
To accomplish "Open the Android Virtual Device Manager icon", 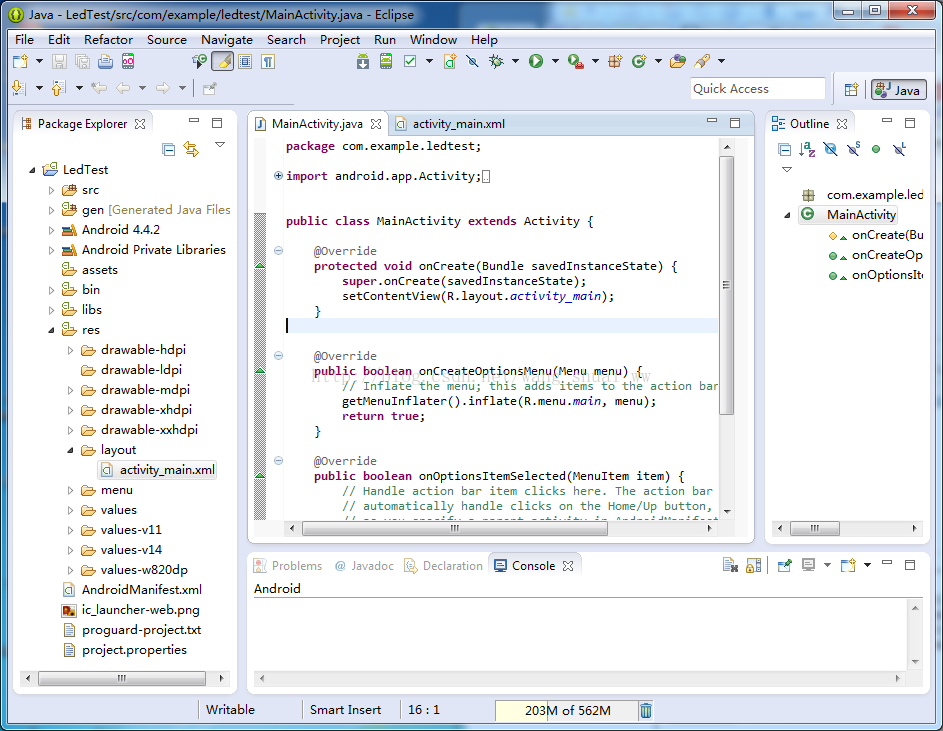I will coord(386,61).
